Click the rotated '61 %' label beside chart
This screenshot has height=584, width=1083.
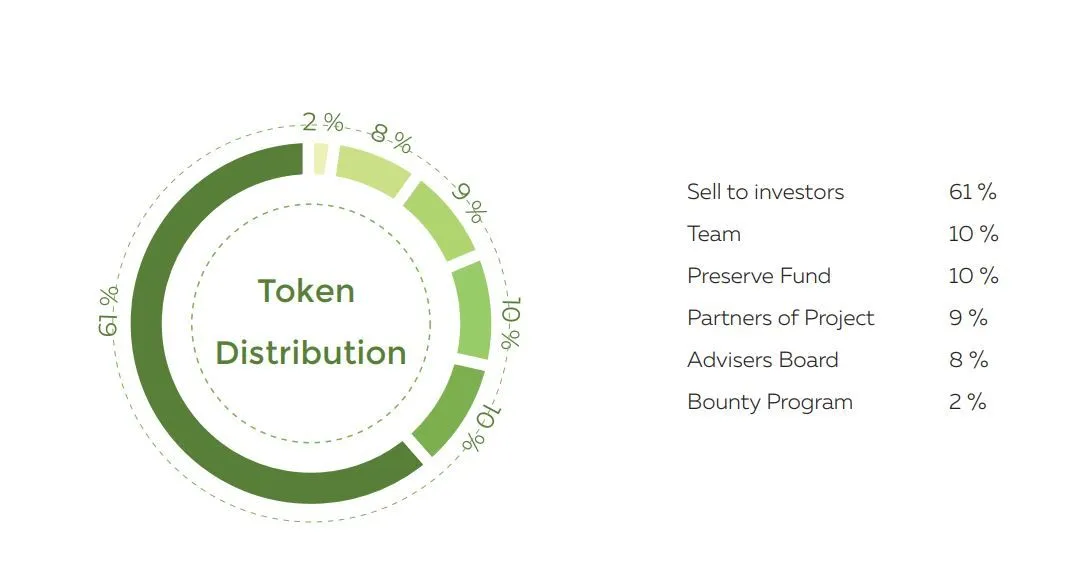(x=108, y=311)
